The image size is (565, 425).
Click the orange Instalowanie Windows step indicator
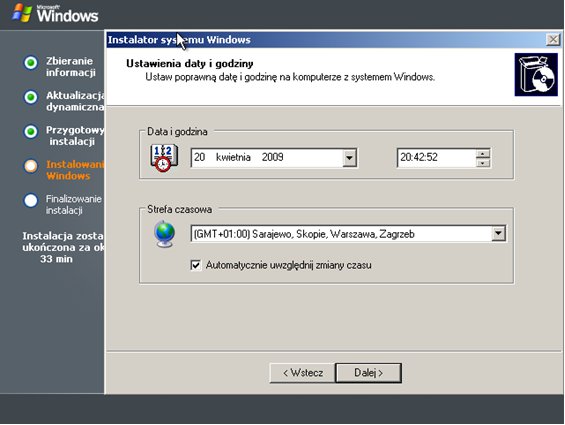coord(31,166)
